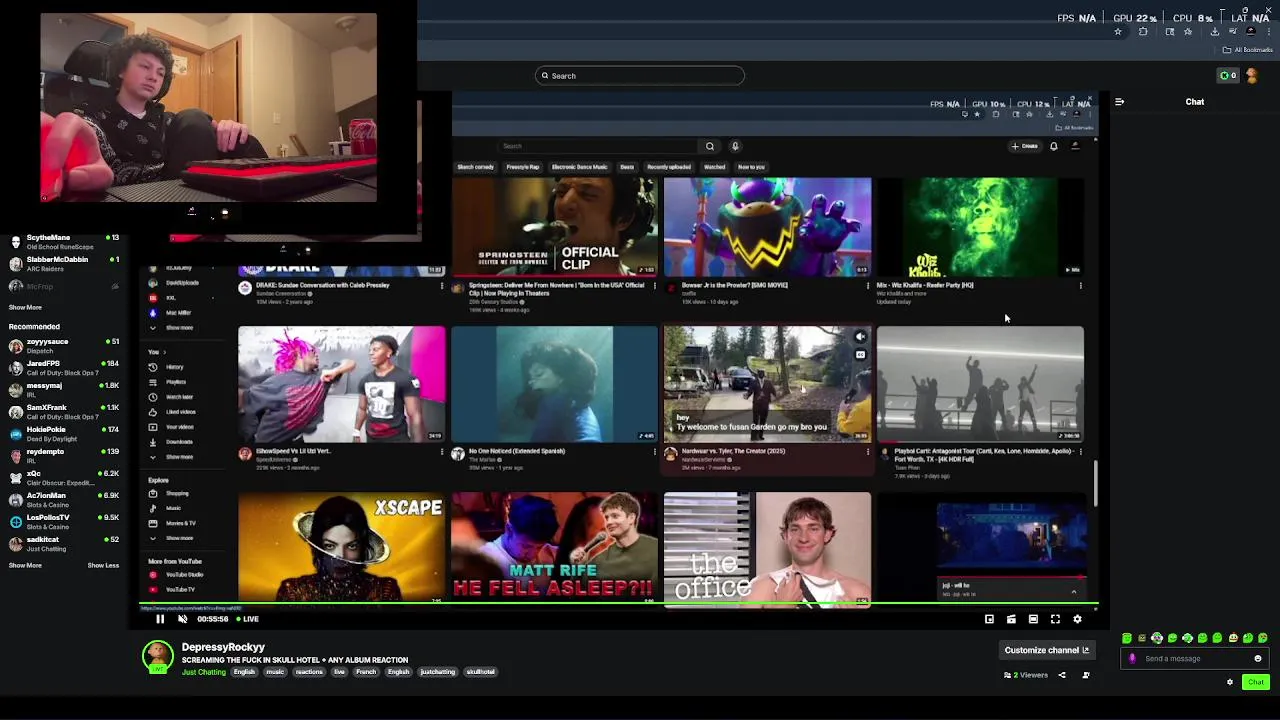Expand followed channels with first Show More
This screenshot has width=1280, height=720.
(x=25, y=307)
